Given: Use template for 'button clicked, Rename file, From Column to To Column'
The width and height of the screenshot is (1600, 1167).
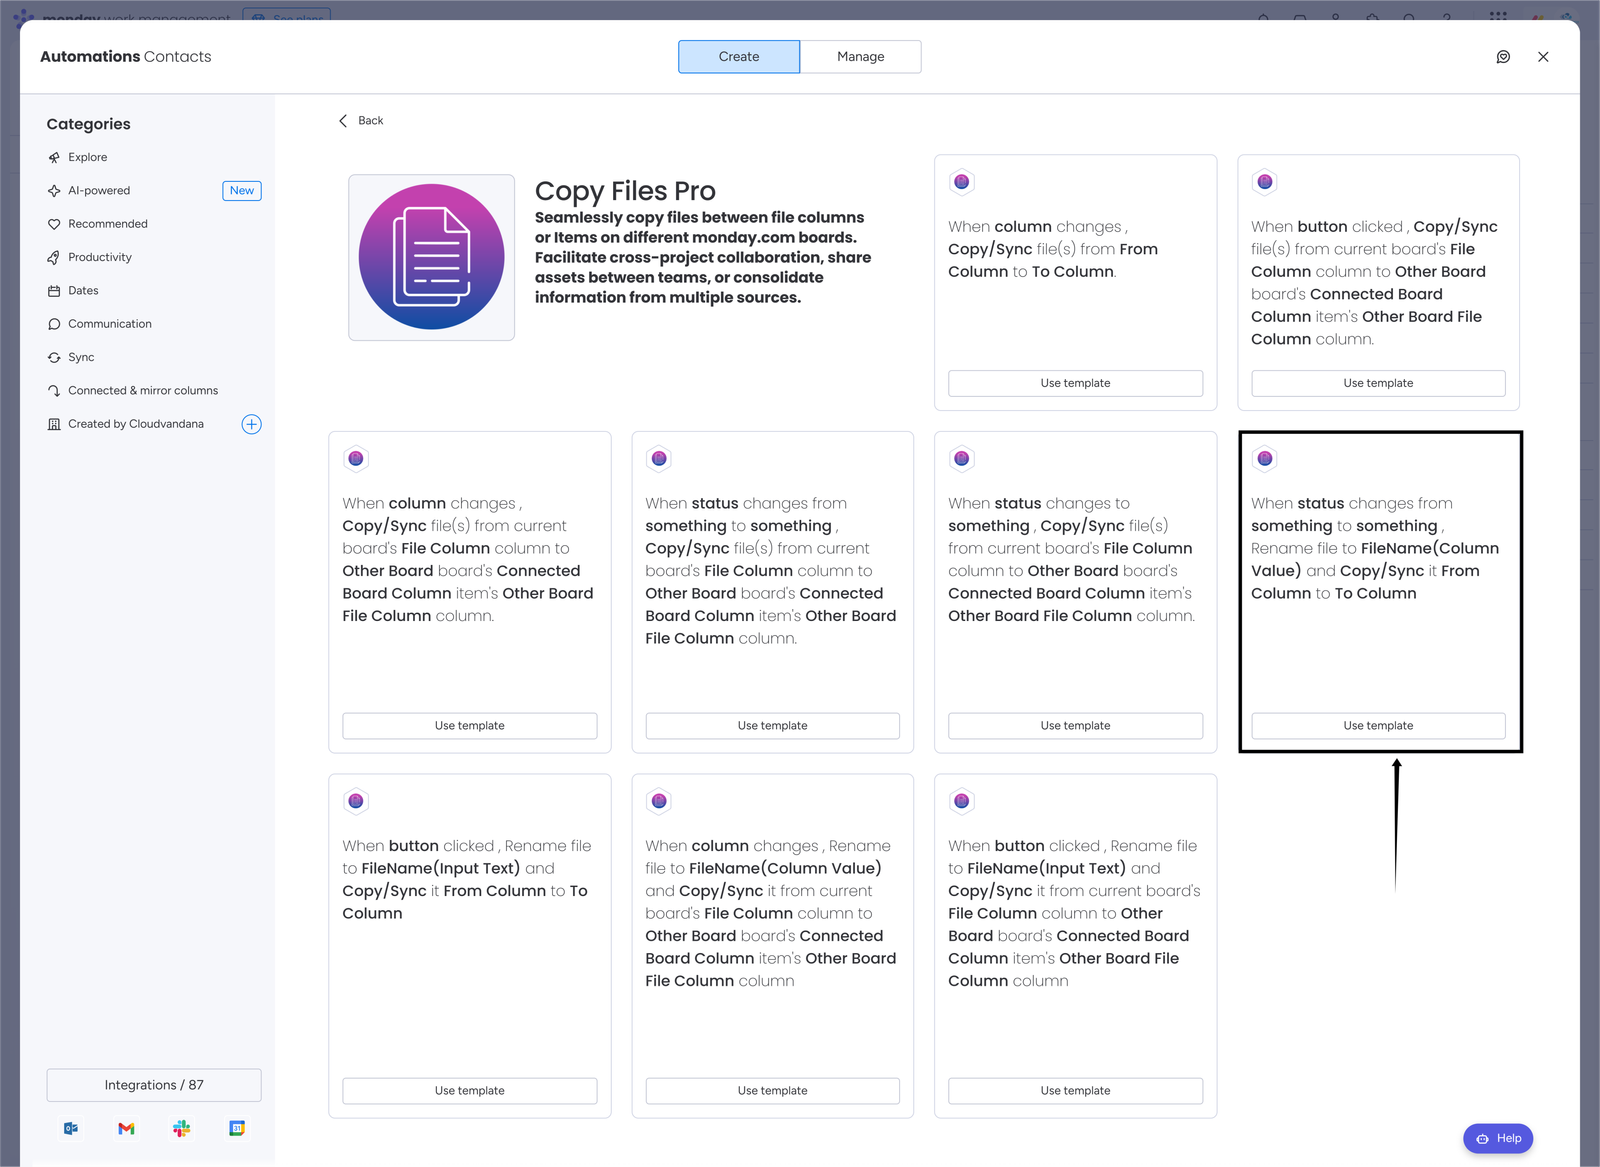Looking at the screenshot, I should 470,1091.
